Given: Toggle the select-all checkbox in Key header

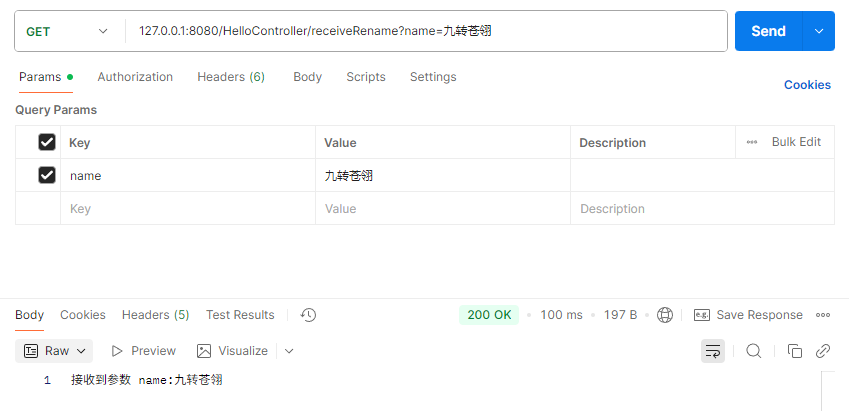Looking at the screenshot, I should click(x=47, y=142).
